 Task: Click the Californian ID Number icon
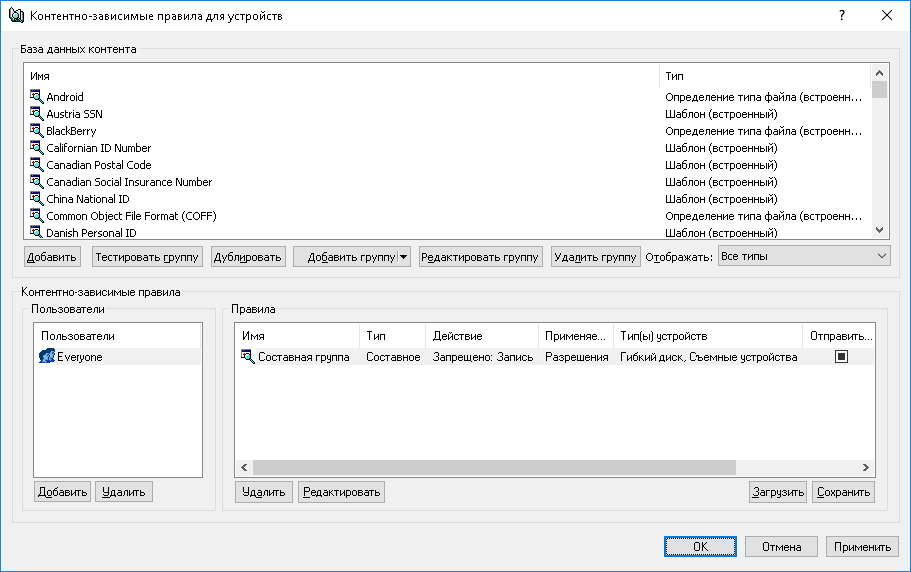(37, 148)
